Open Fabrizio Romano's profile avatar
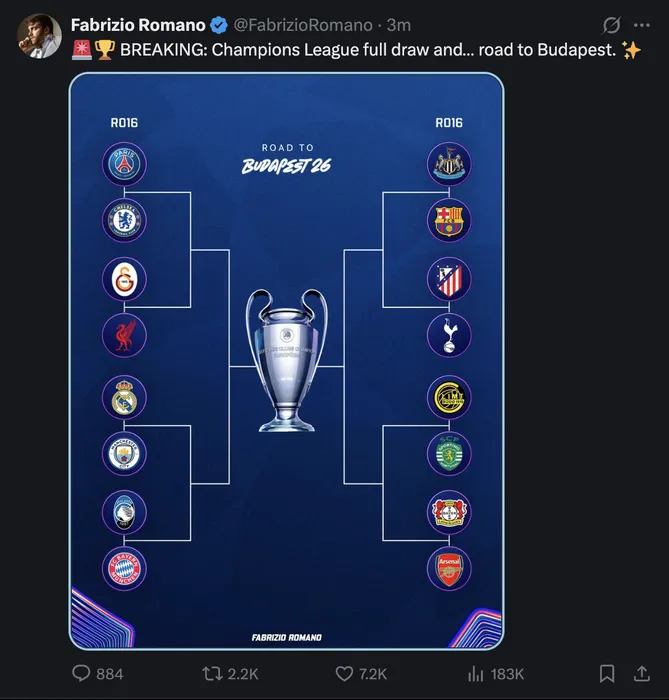The image size is (669, 700). tap(39, 36)
